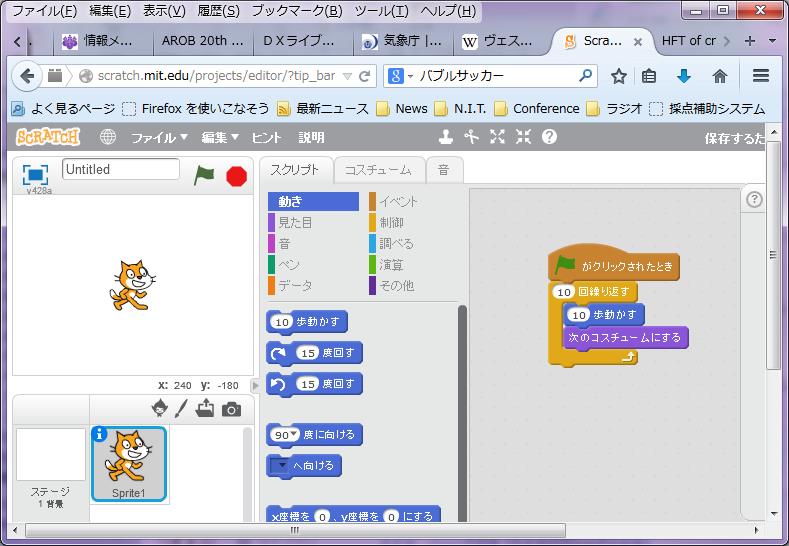Select the duplicate stamp tool
This screenshot has width=789, height=546.
coord(446,137)
